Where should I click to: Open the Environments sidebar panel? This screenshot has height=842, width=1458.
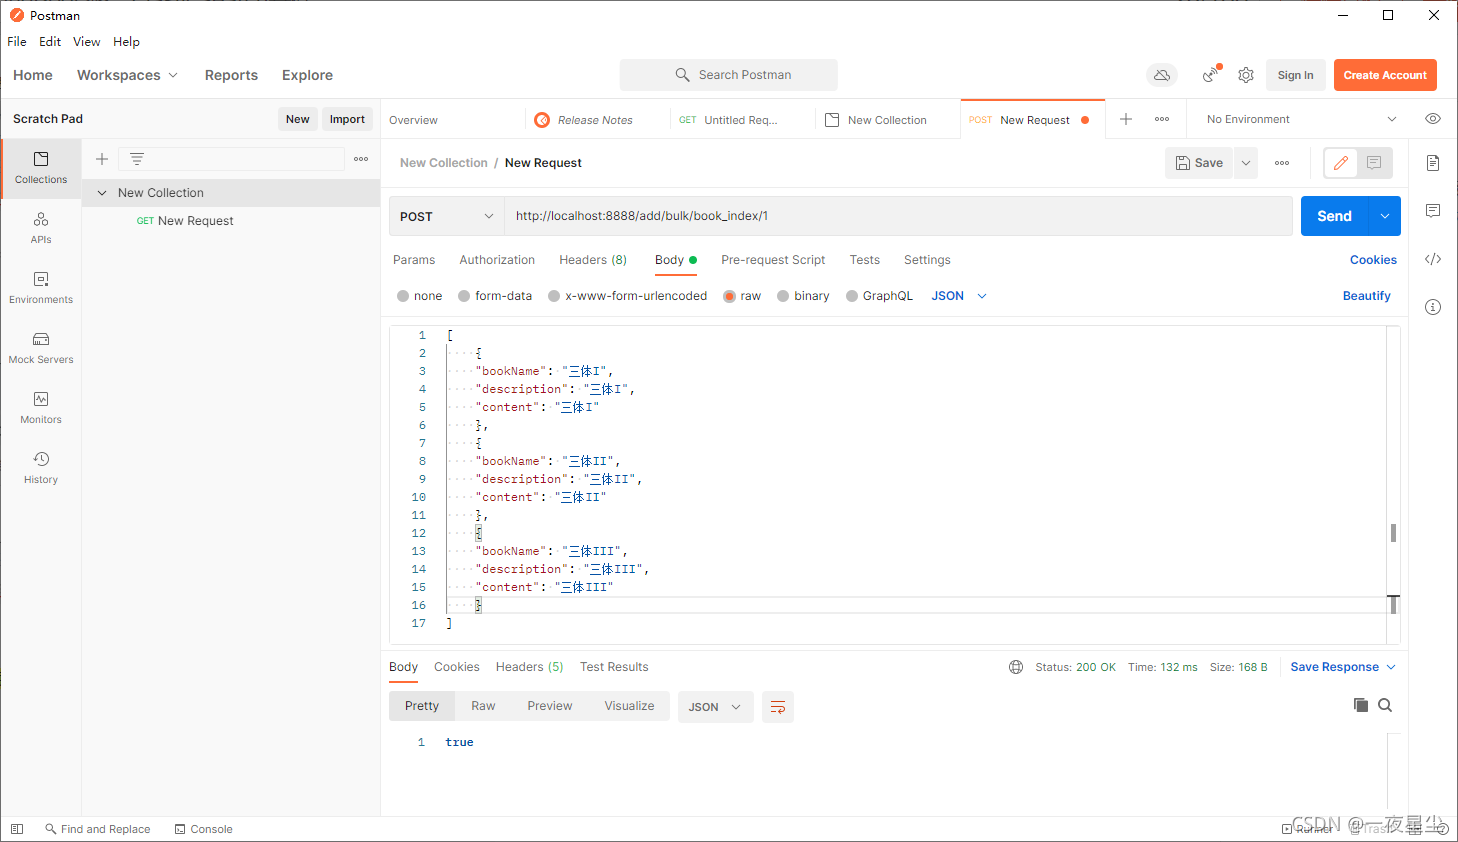[x=41, y=288]
